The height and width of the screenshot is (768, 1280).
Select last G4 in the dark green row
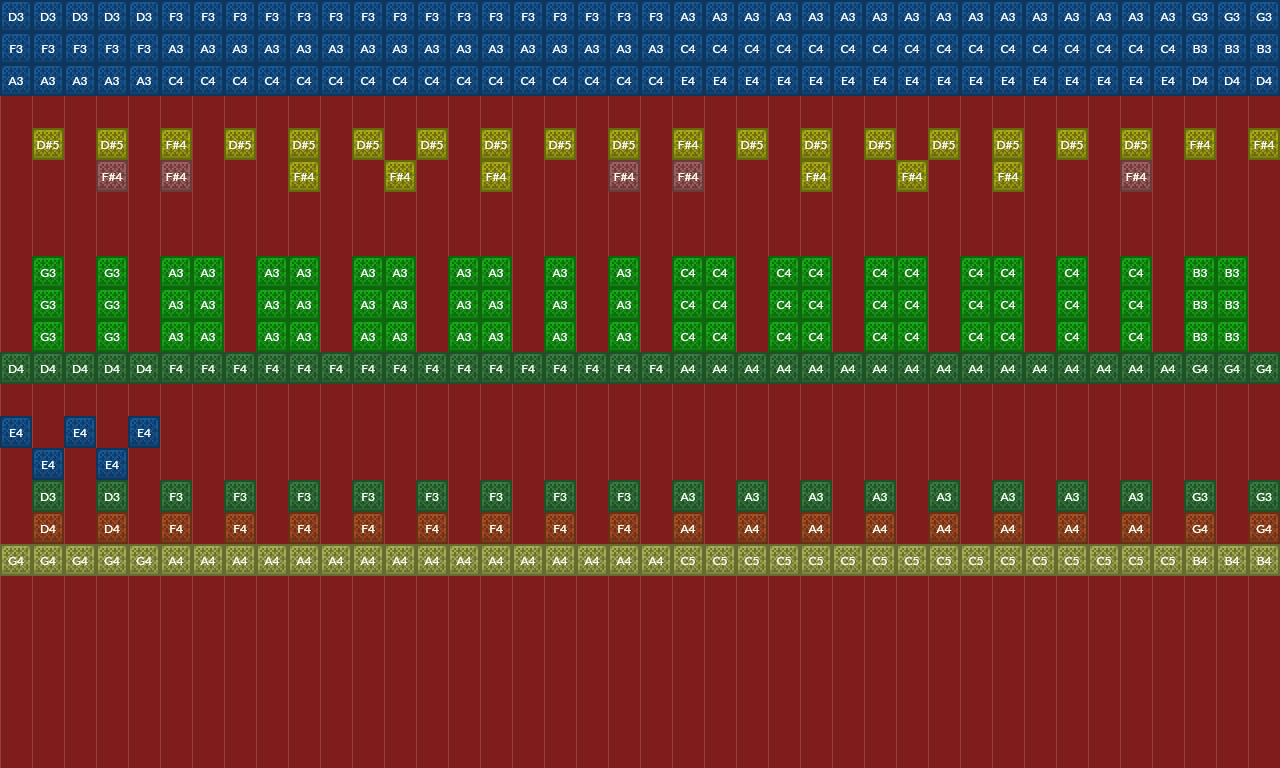[x=1264, y=369]
